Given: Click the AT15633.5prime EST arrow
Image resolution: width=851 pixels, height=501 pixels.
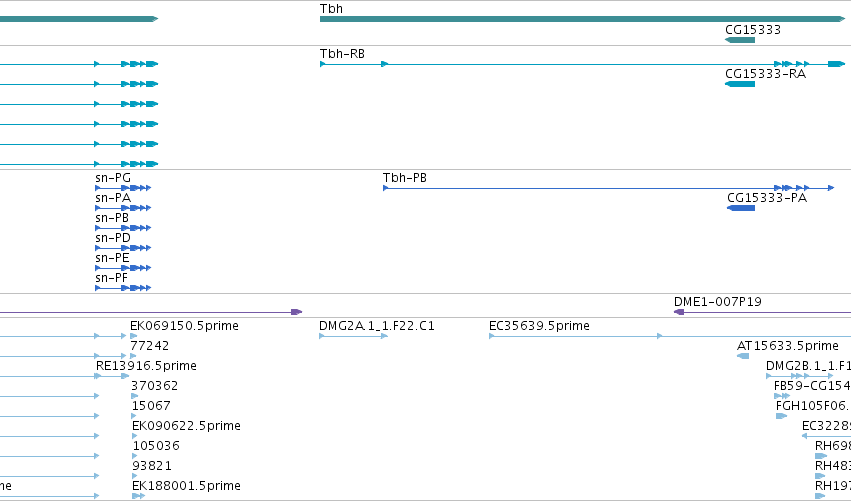Looking at the screenshot, I should 743,356.
